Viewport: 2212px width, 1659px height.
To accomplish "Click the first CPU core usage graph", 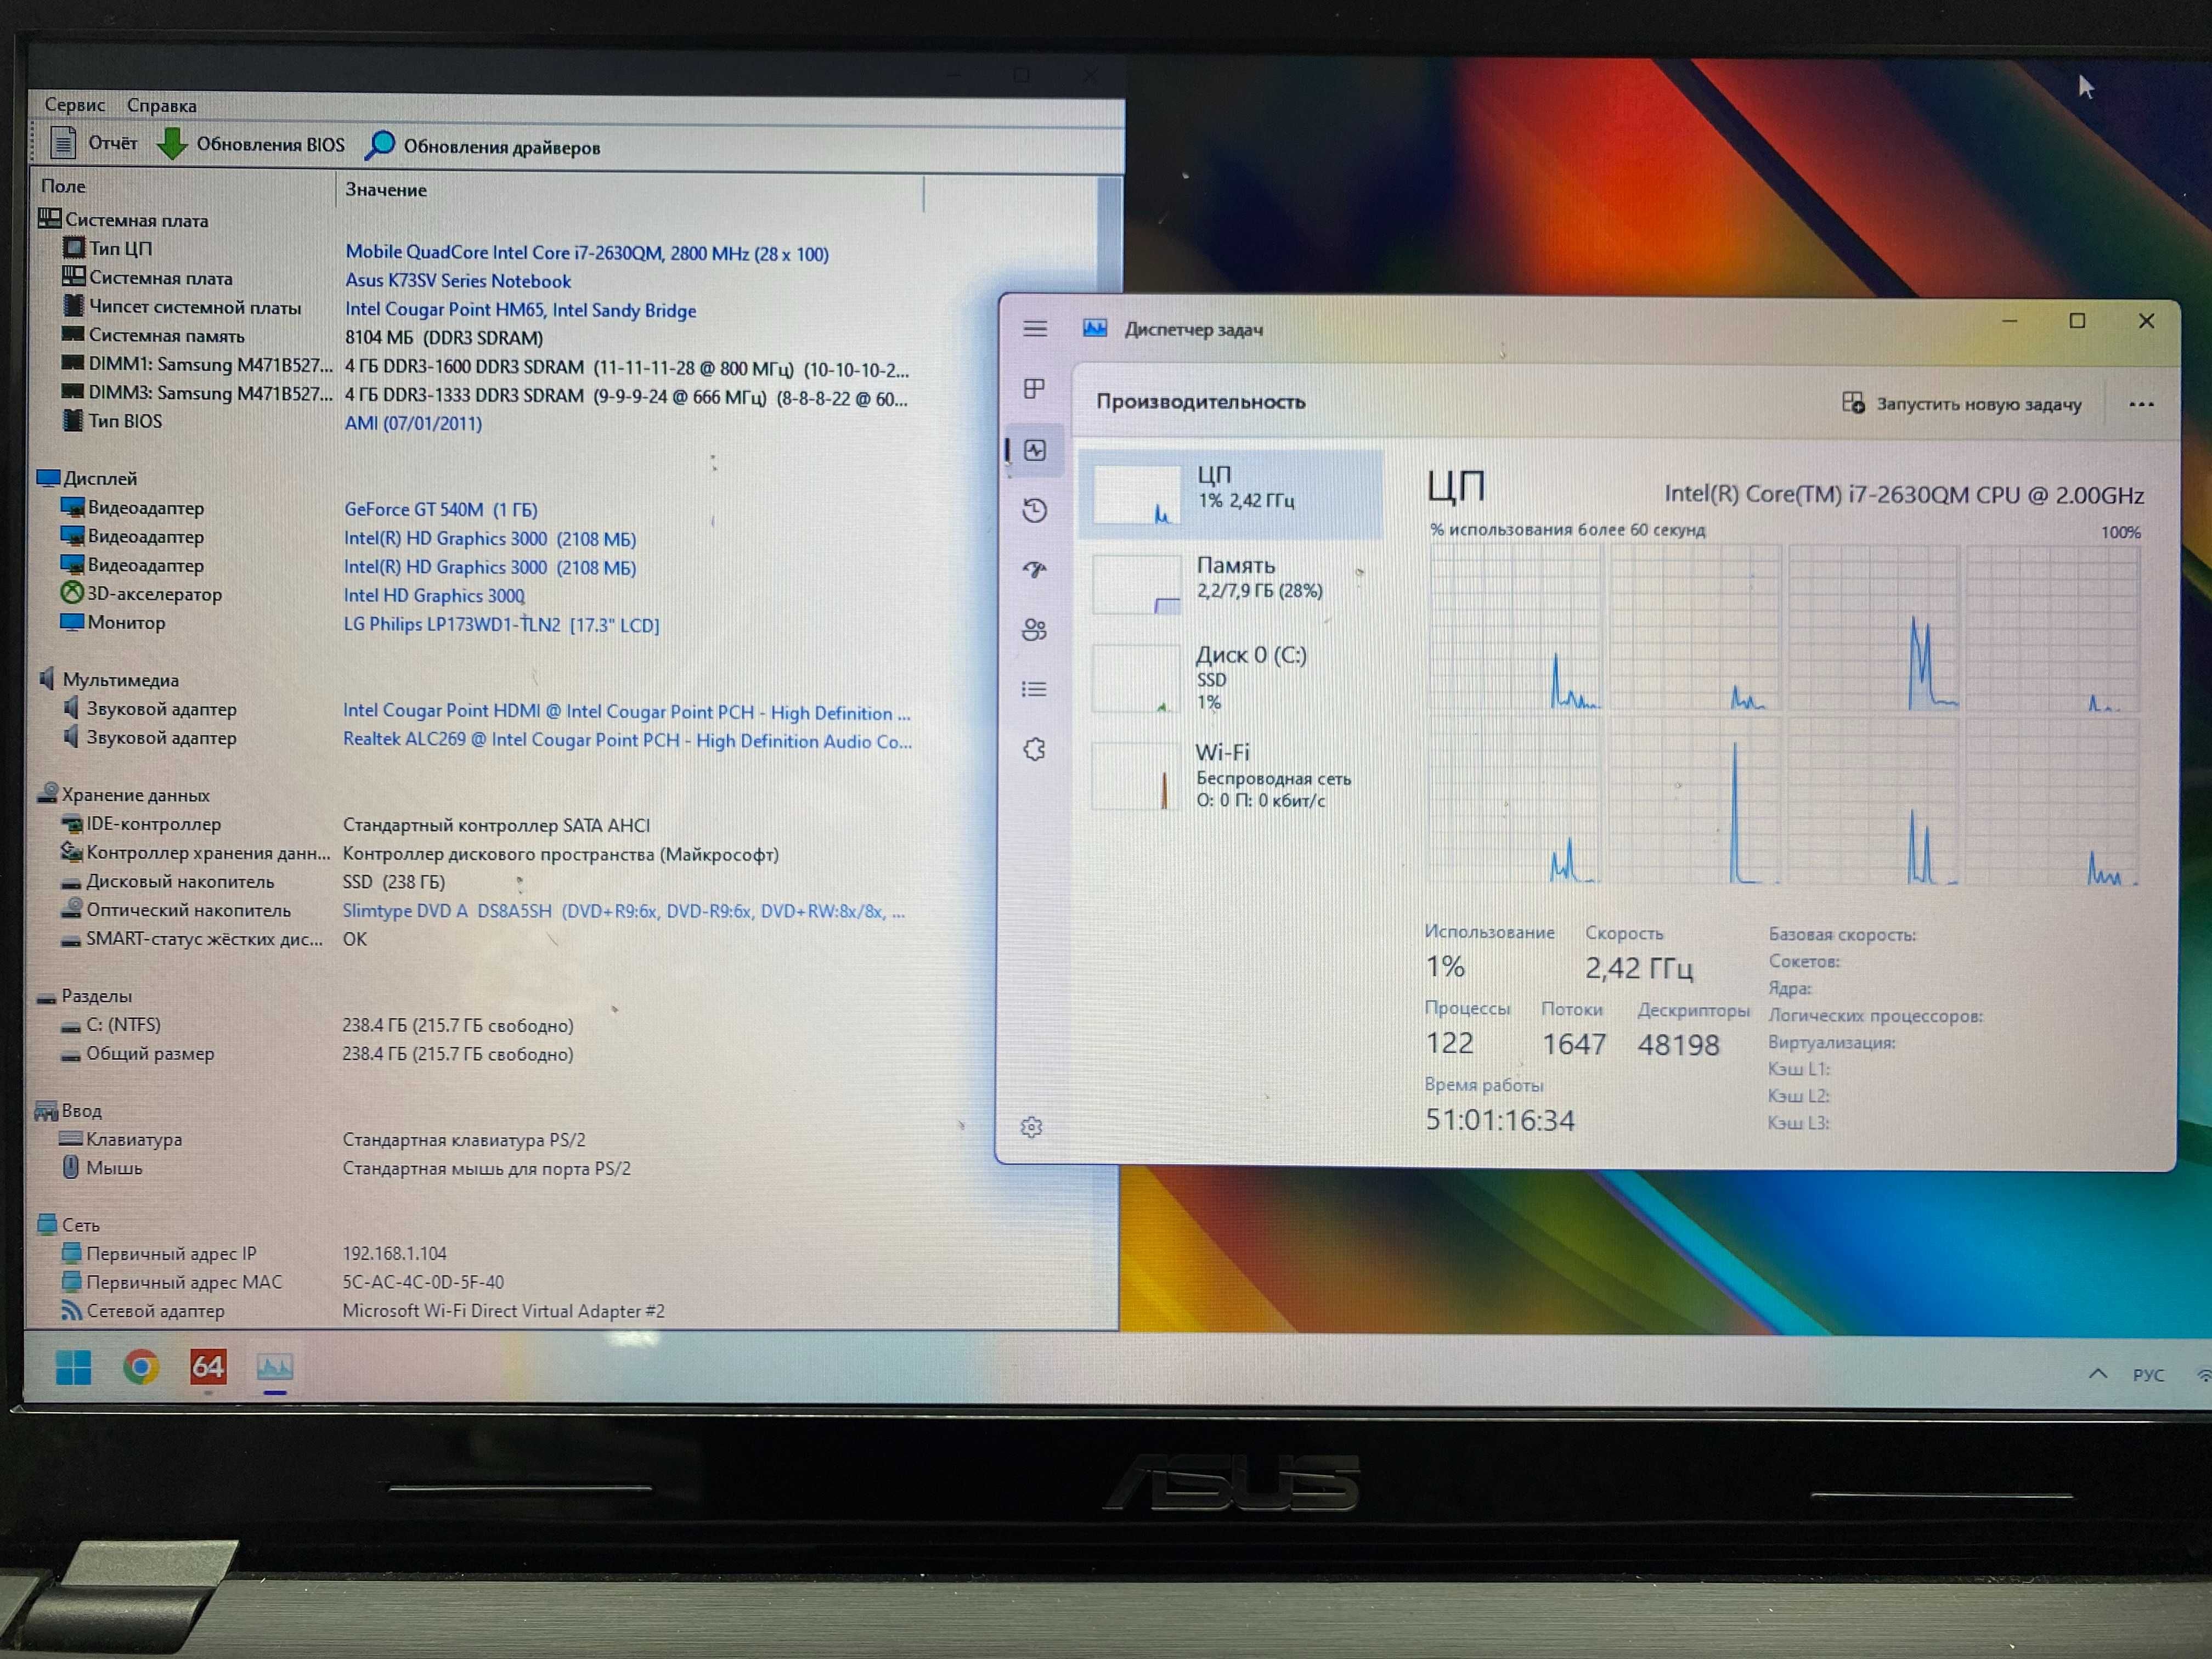I will point(1515,628).
